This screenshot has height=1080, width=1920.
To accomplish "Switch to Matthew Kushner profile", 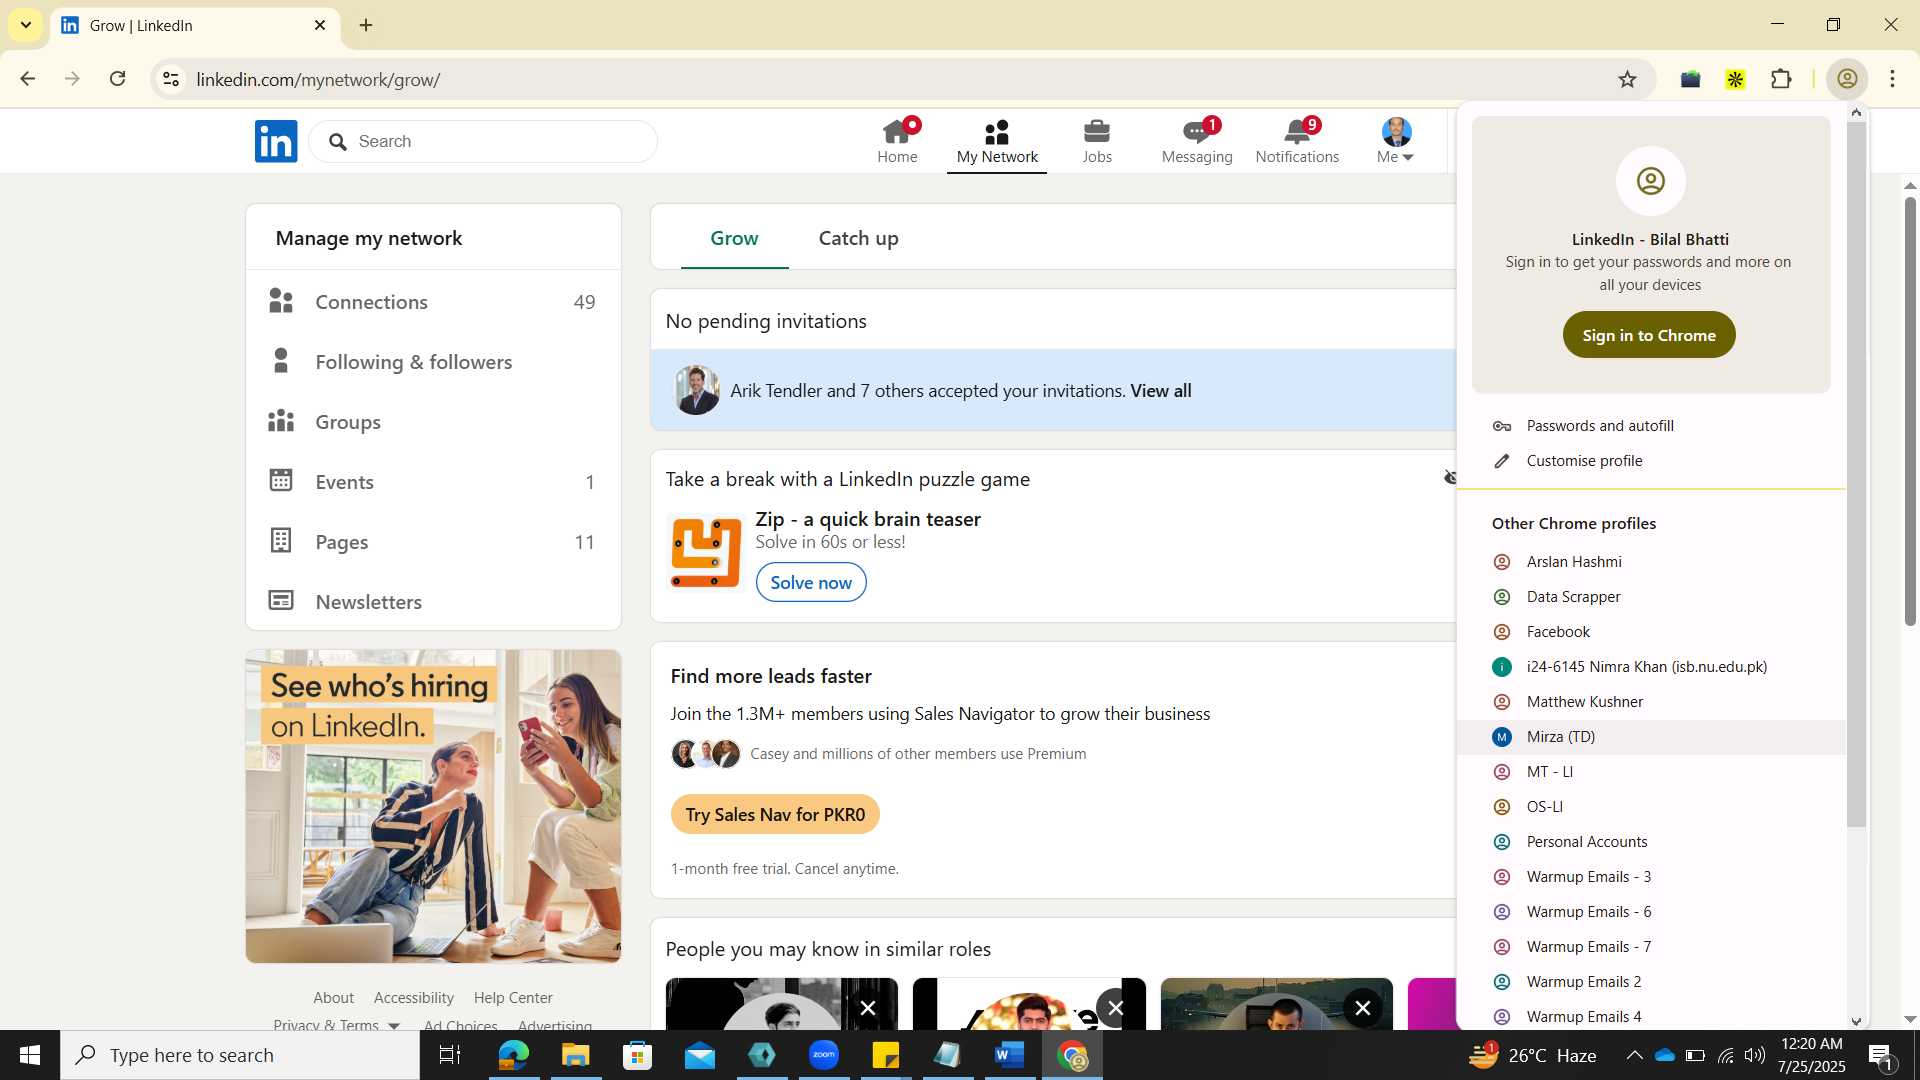I will pyautogui.click(x=1650, y=702).
